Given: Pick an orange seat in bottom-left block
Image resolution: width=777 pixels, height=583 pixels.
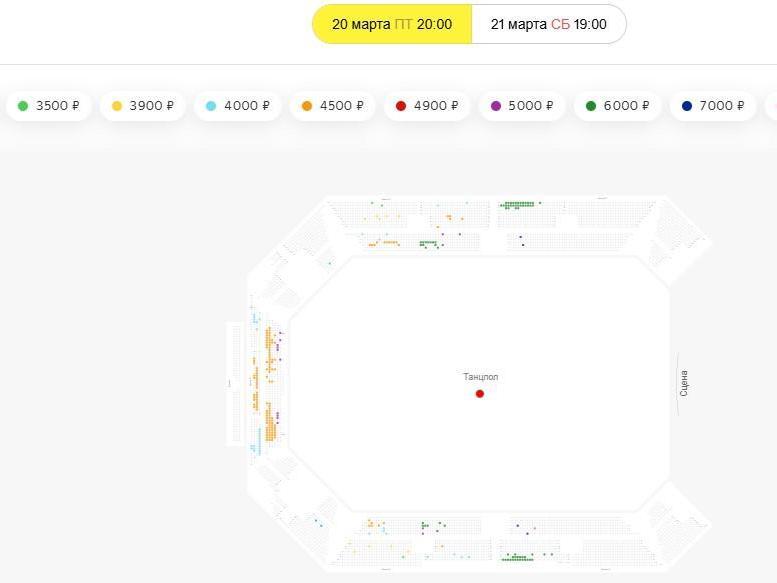Looking at the screenshot, I should pos(370,523).
